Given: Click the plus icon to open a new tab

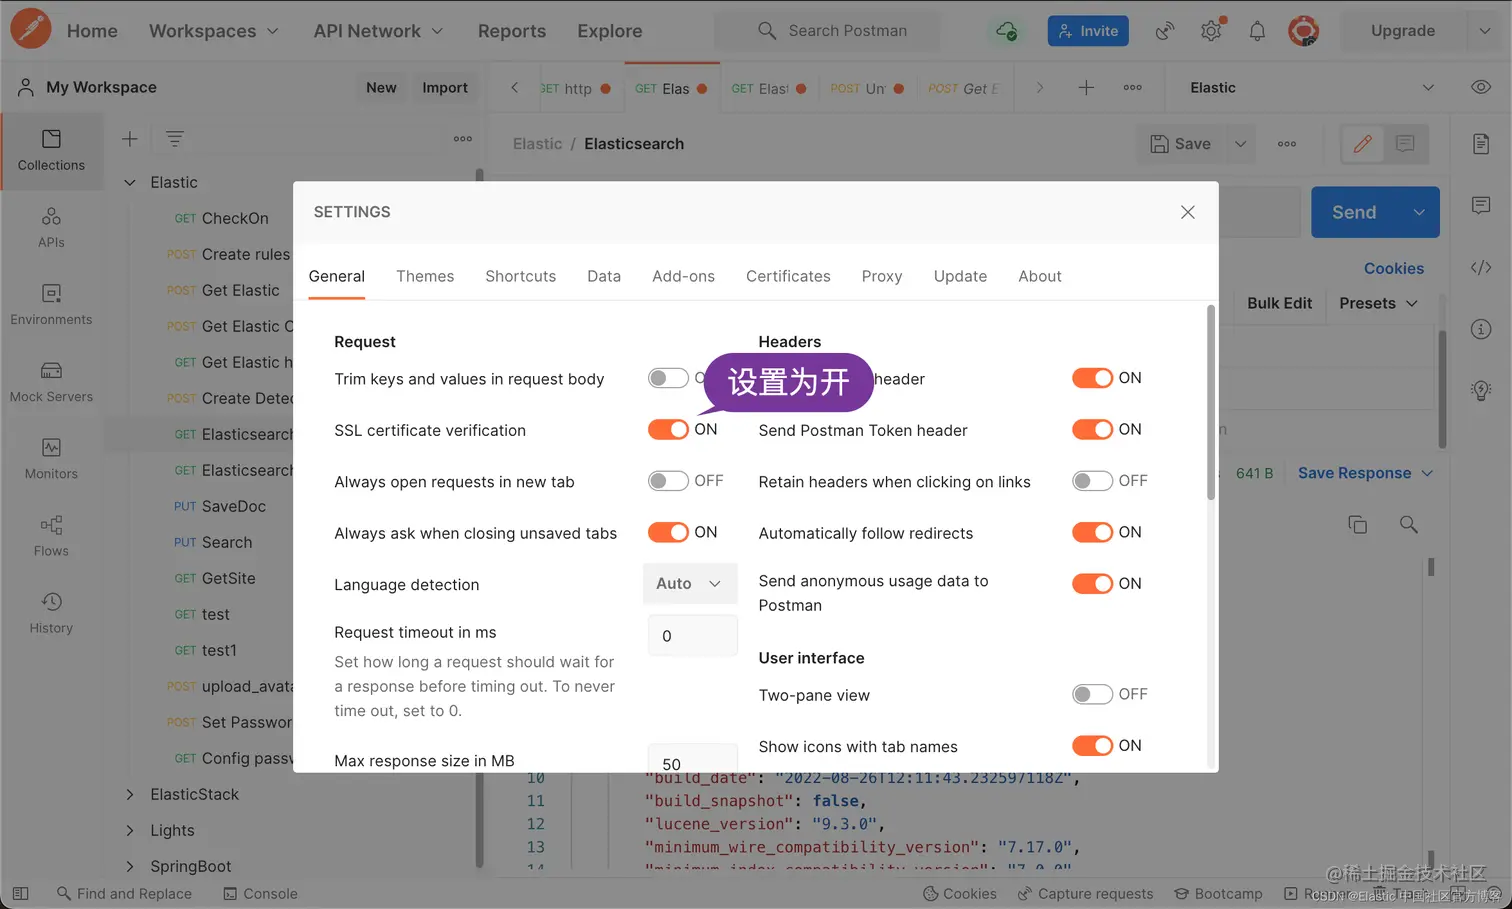Looking at the screenshot, I should pyautogui.click(x=1086, y=88).
